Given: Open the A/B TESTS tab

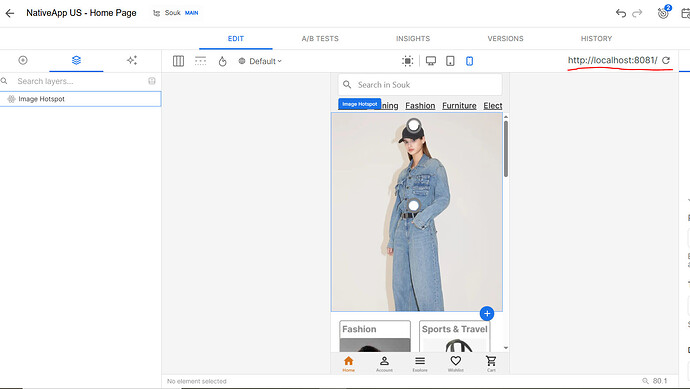Looking at the screenshot, I should click(x=320, y=39).
